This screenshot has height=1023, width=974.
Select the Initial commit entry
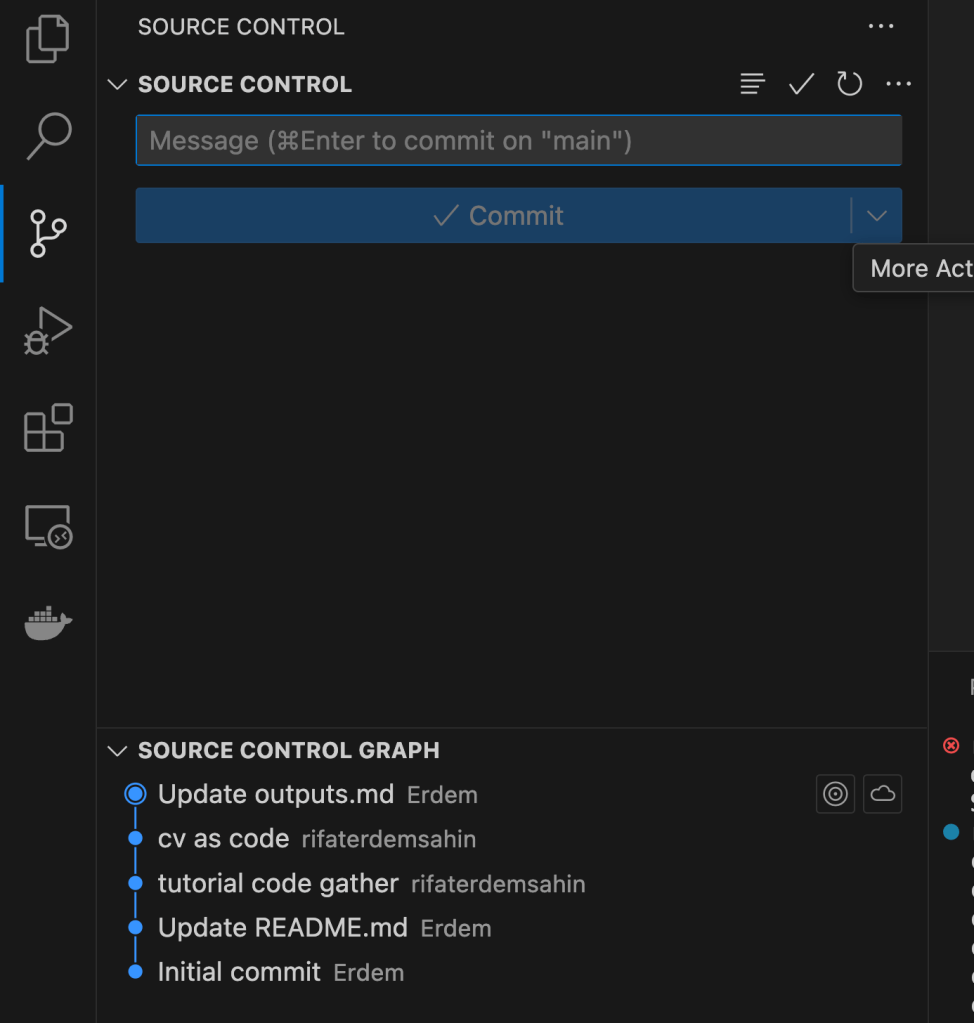tap(512, 972)
